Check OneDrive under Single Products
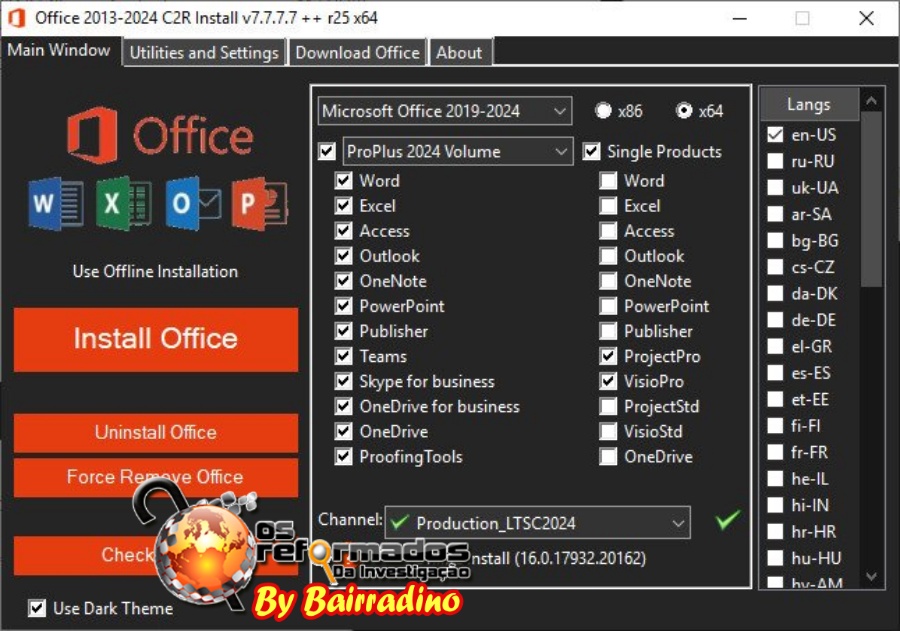This screenshot has height=631, width=900. coord(608,457)
